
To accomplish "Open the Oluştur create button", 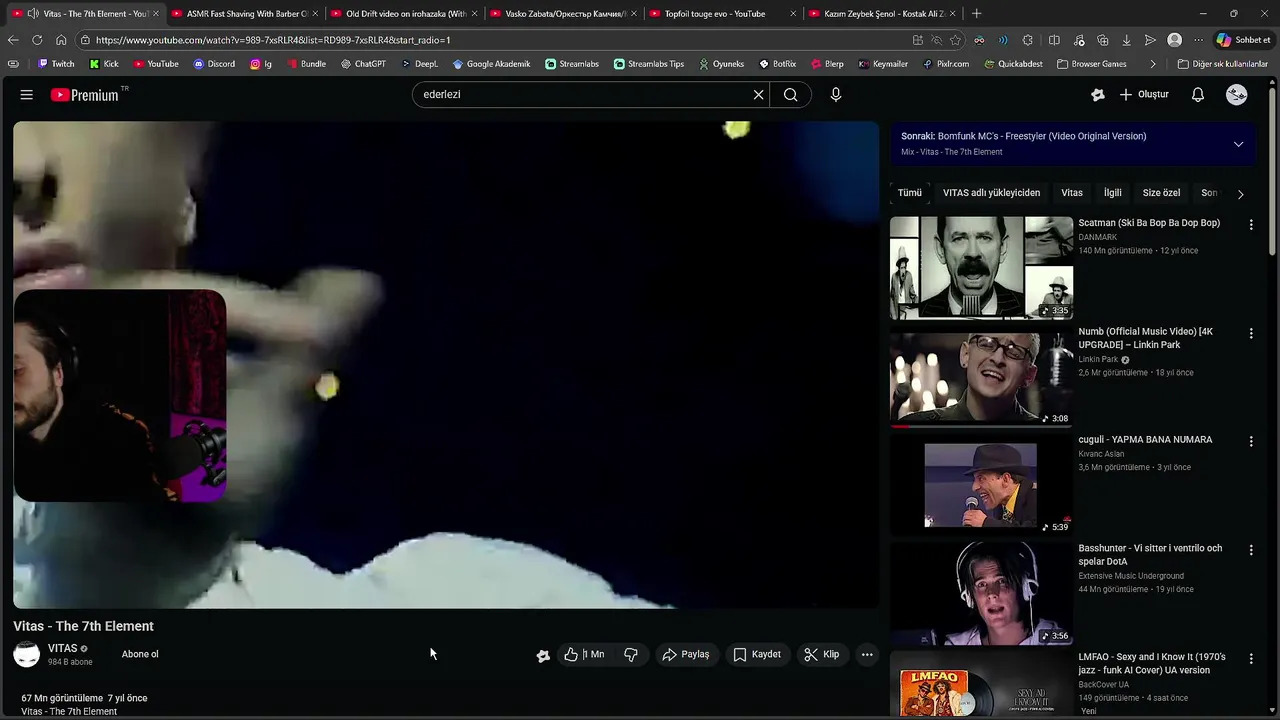I will tap(1144, 94).
